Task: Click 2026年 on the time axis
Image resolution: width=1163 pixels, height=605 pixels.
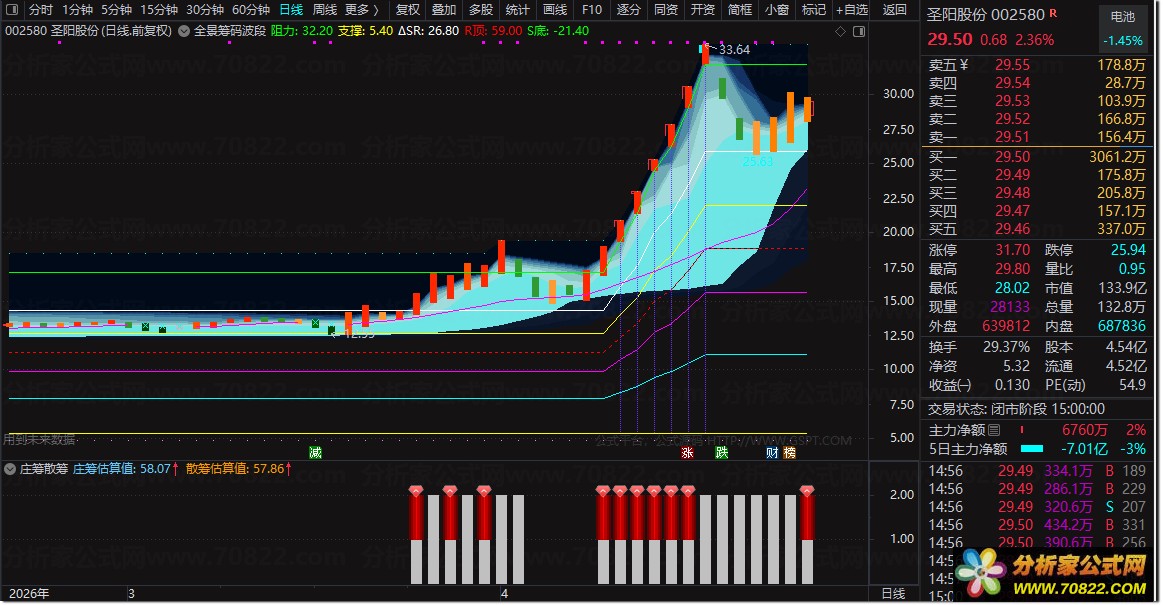Action: click(x=30, y=594)
